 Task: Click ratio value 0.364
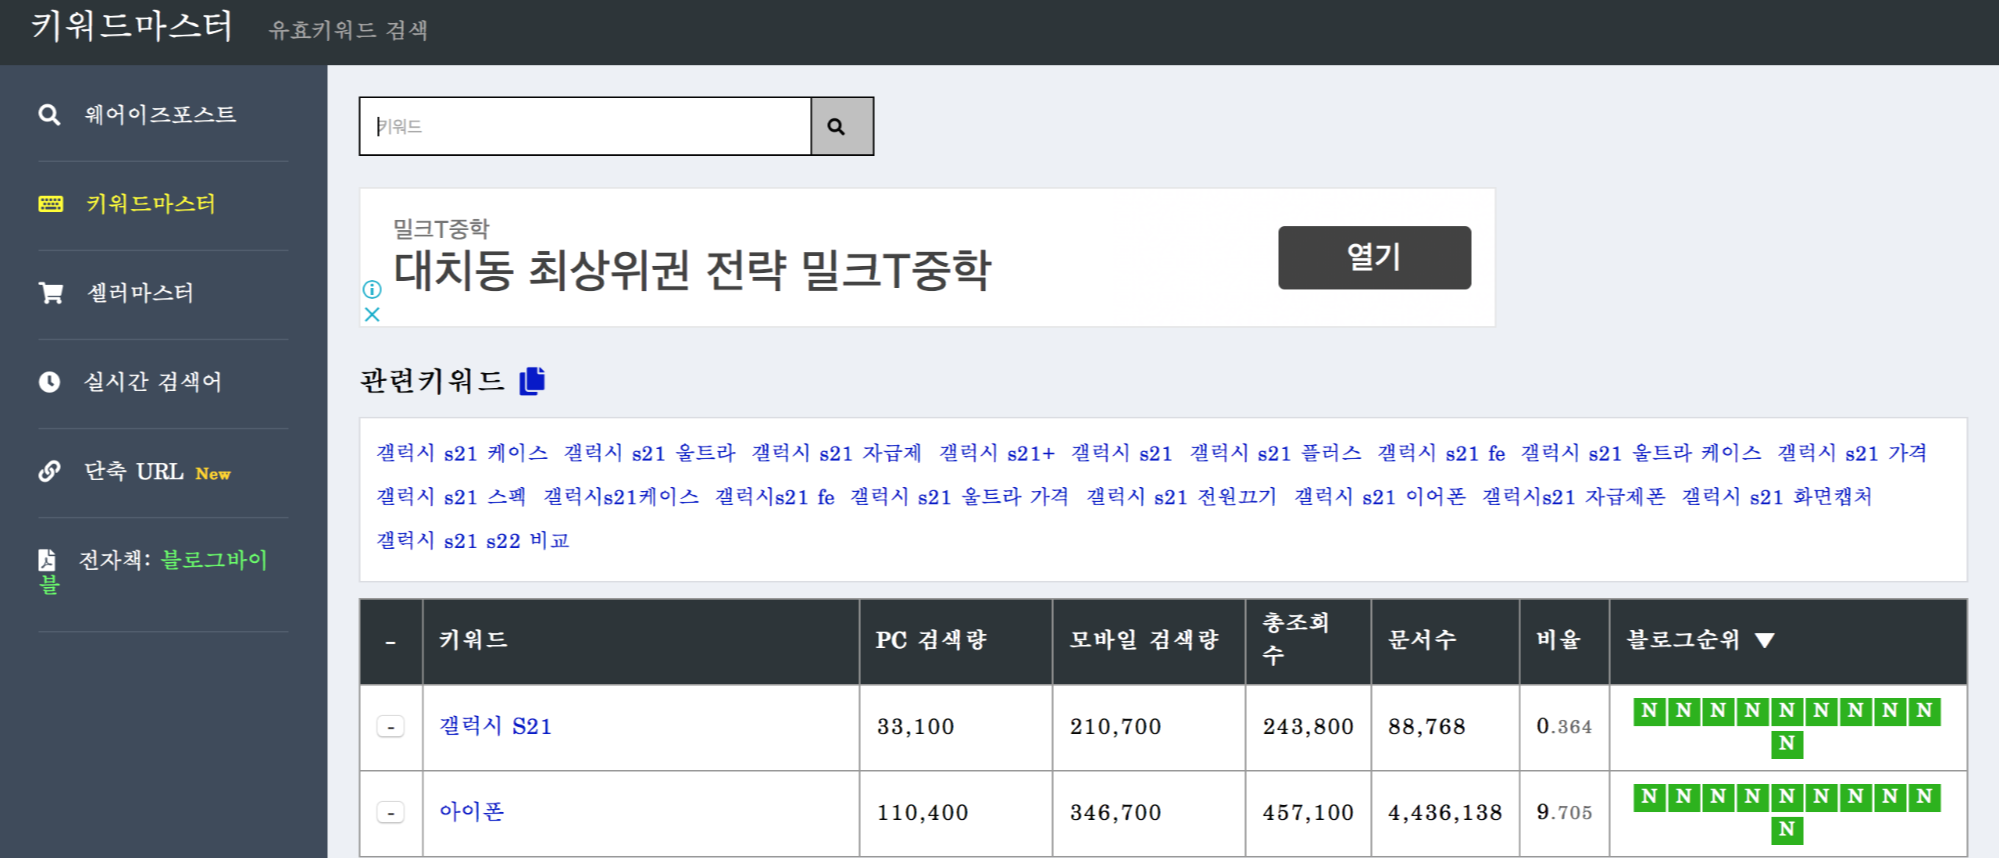(x=1564, y=727)
